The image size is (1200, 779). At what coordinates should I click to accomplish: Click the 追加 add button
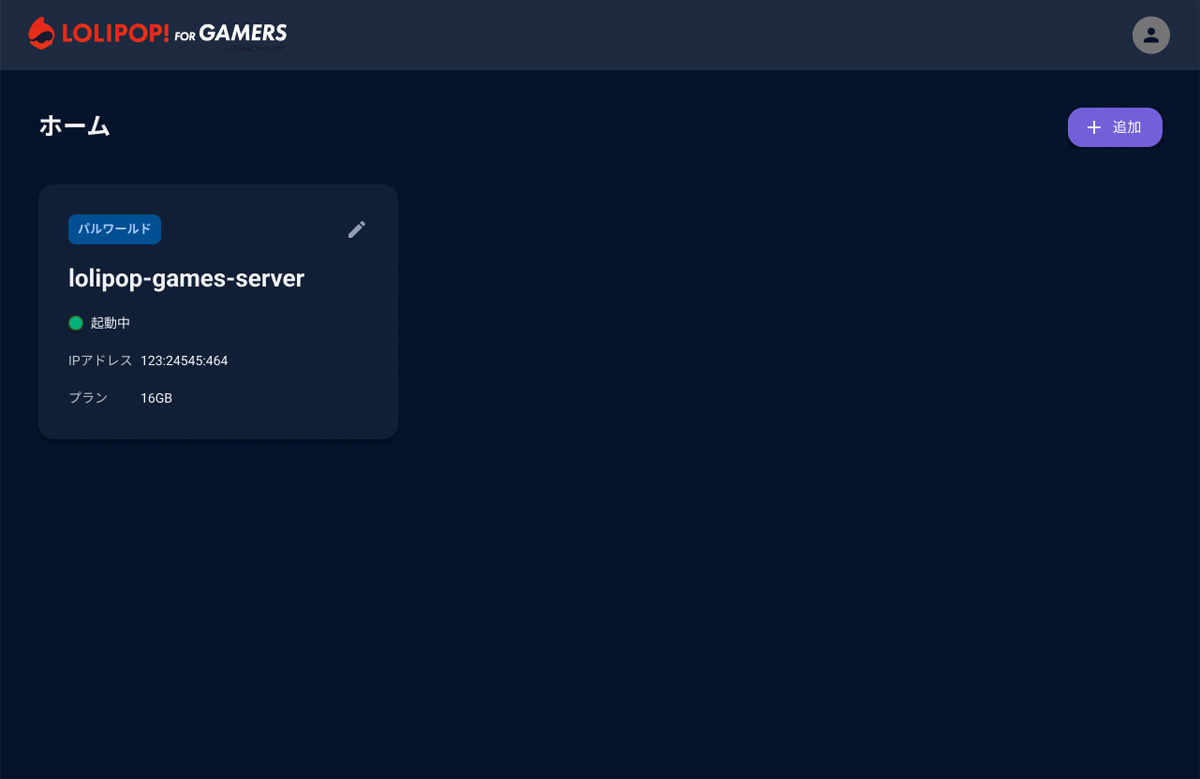pos(1115,127)
